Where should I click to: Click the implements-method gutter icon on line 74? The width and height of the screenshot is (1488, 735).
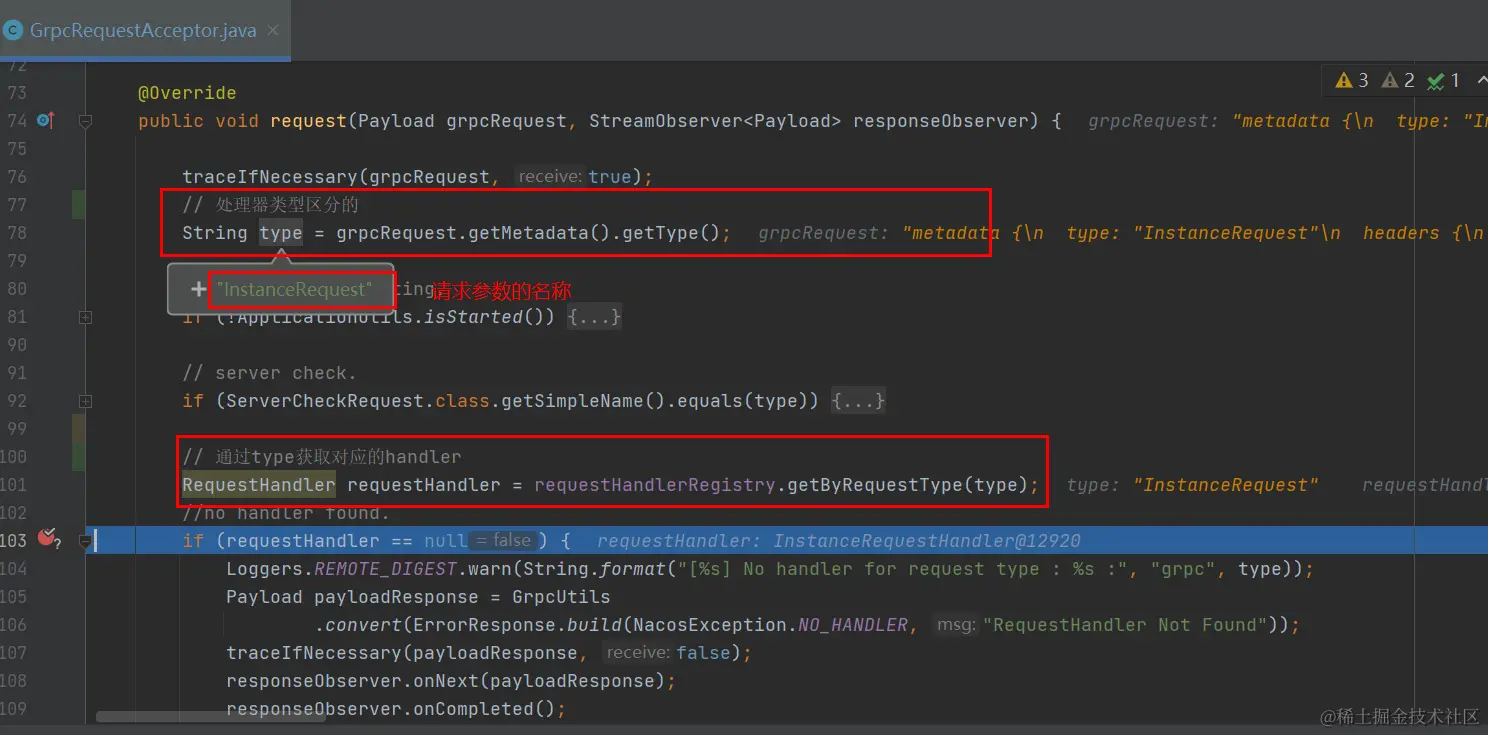tap(45, 121)
